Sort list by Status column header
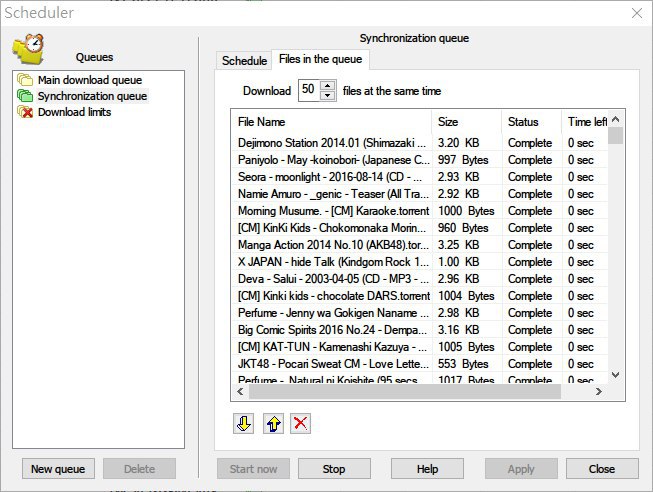 pyautogui.click(x=530, y=122)
